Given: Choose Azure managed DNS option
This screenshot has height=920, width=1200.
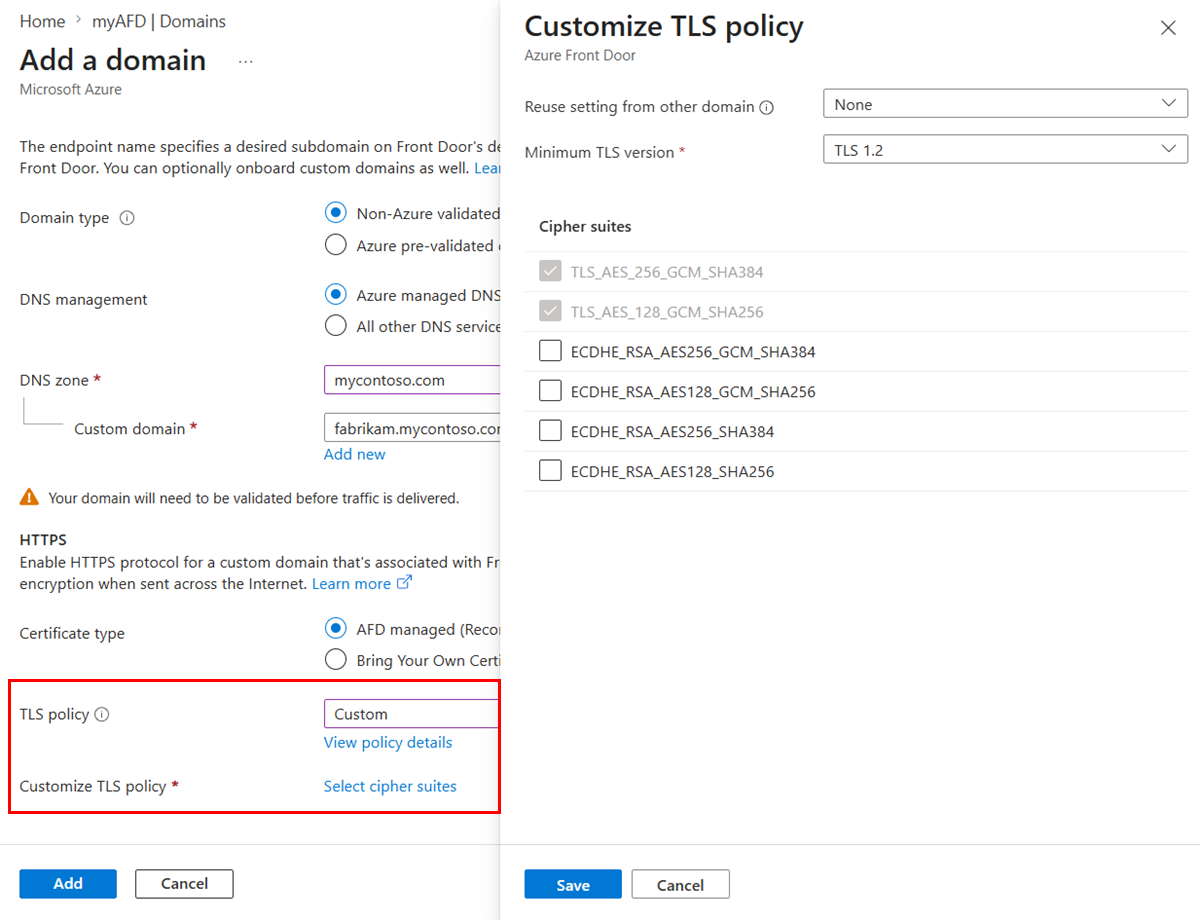Looking at the screenshot, I should (x=336, y=295).
